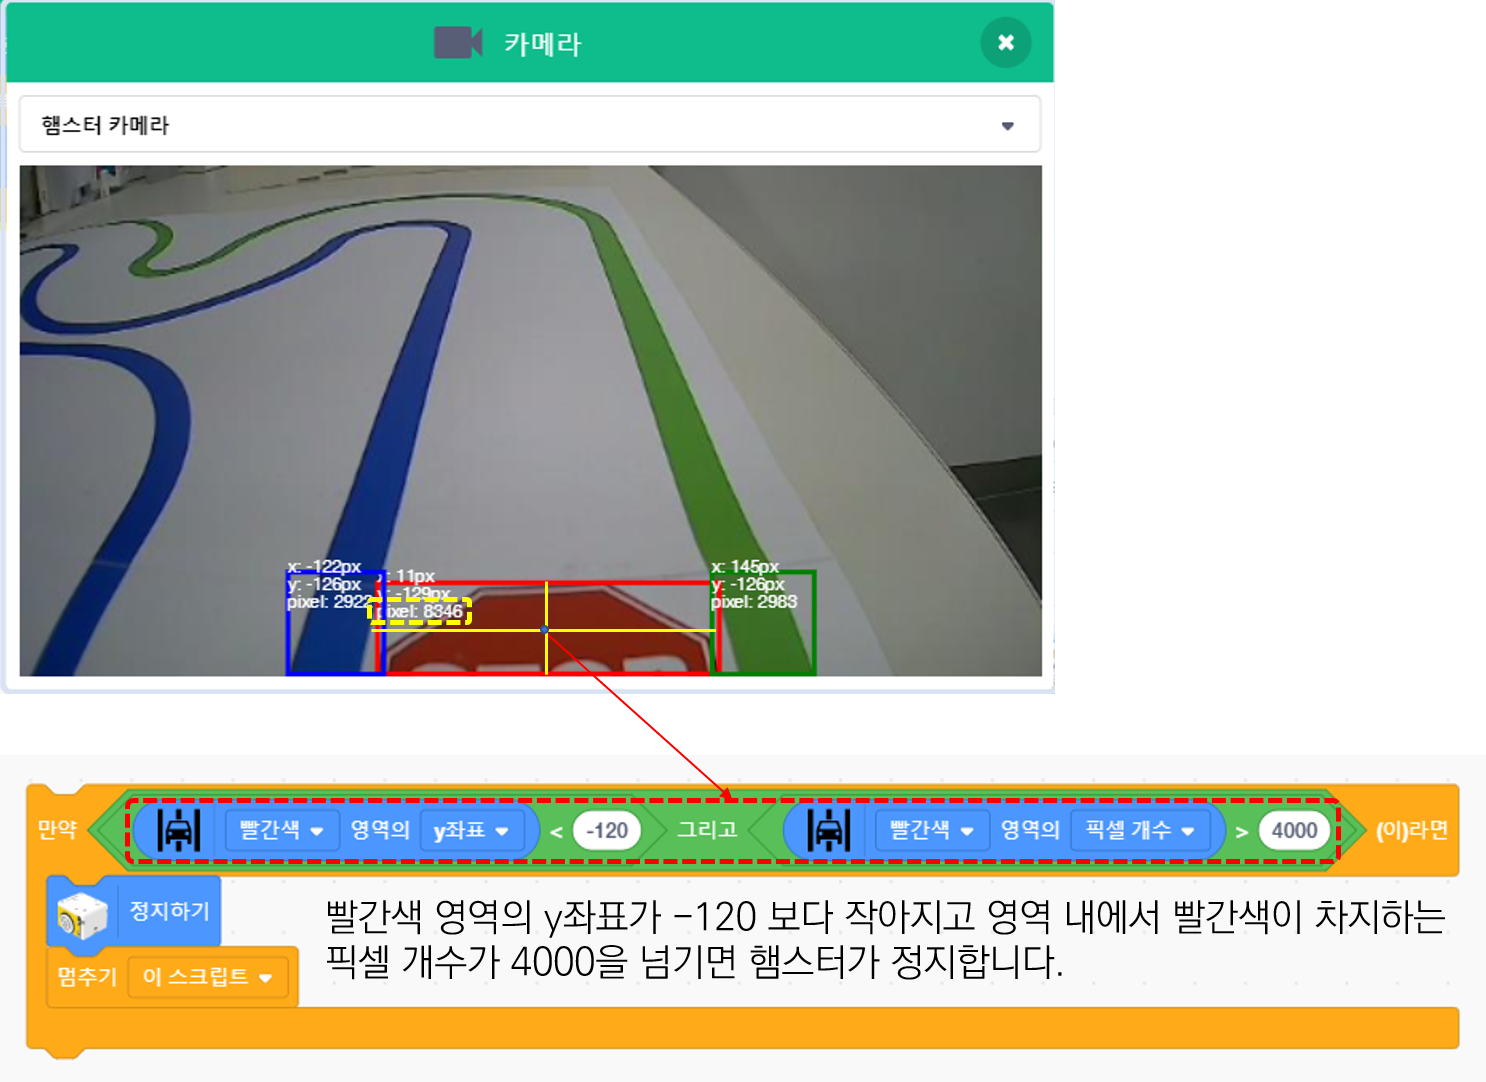Click the hamster camera video preview
Screen dimensions: 1486x1082
pyautogui.click(x=530, y=420)
